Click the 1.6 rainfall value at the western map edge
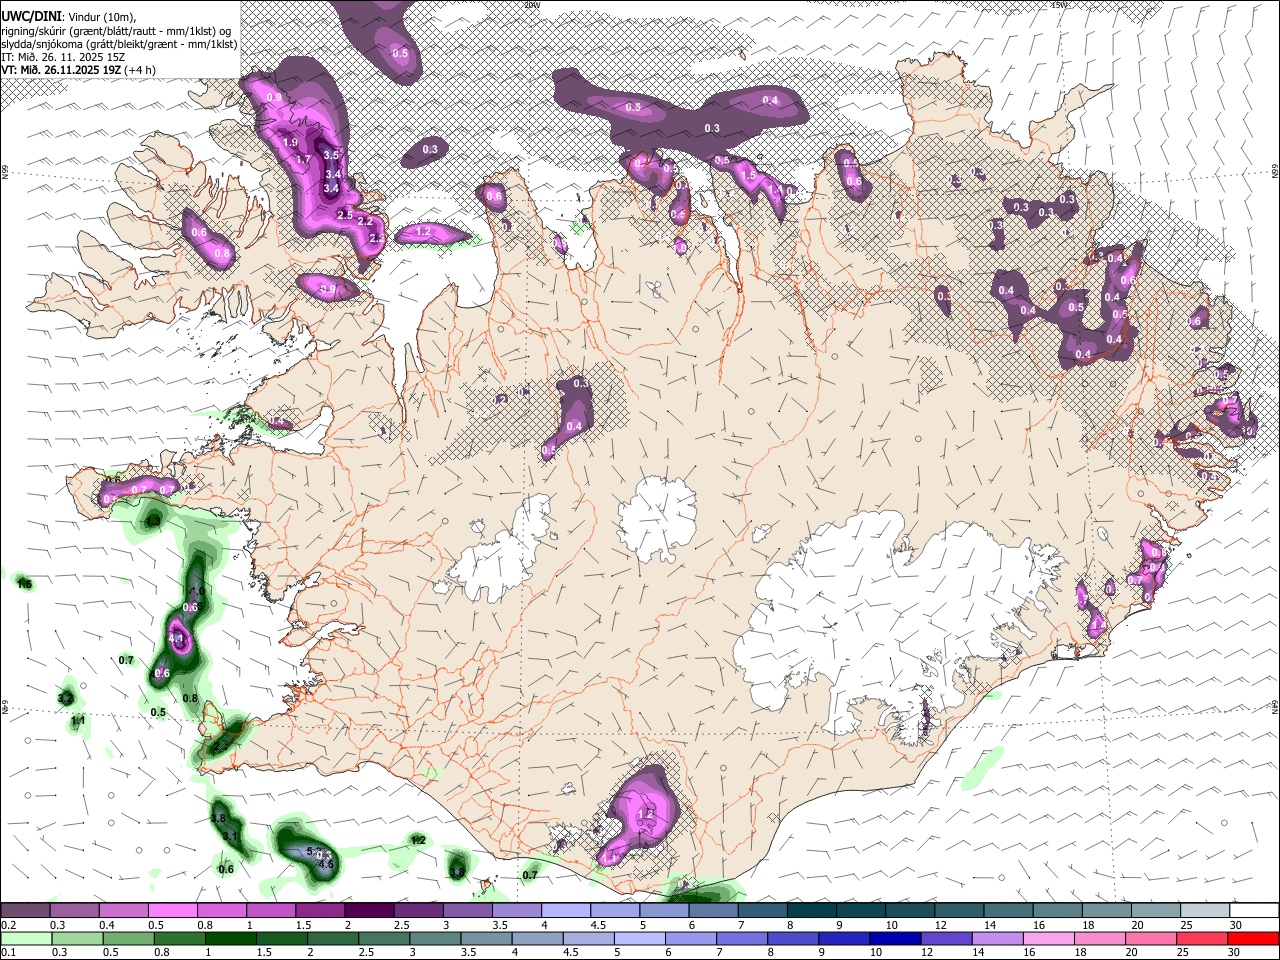The width and height of the screenshot is (1280, 960). 25,583
